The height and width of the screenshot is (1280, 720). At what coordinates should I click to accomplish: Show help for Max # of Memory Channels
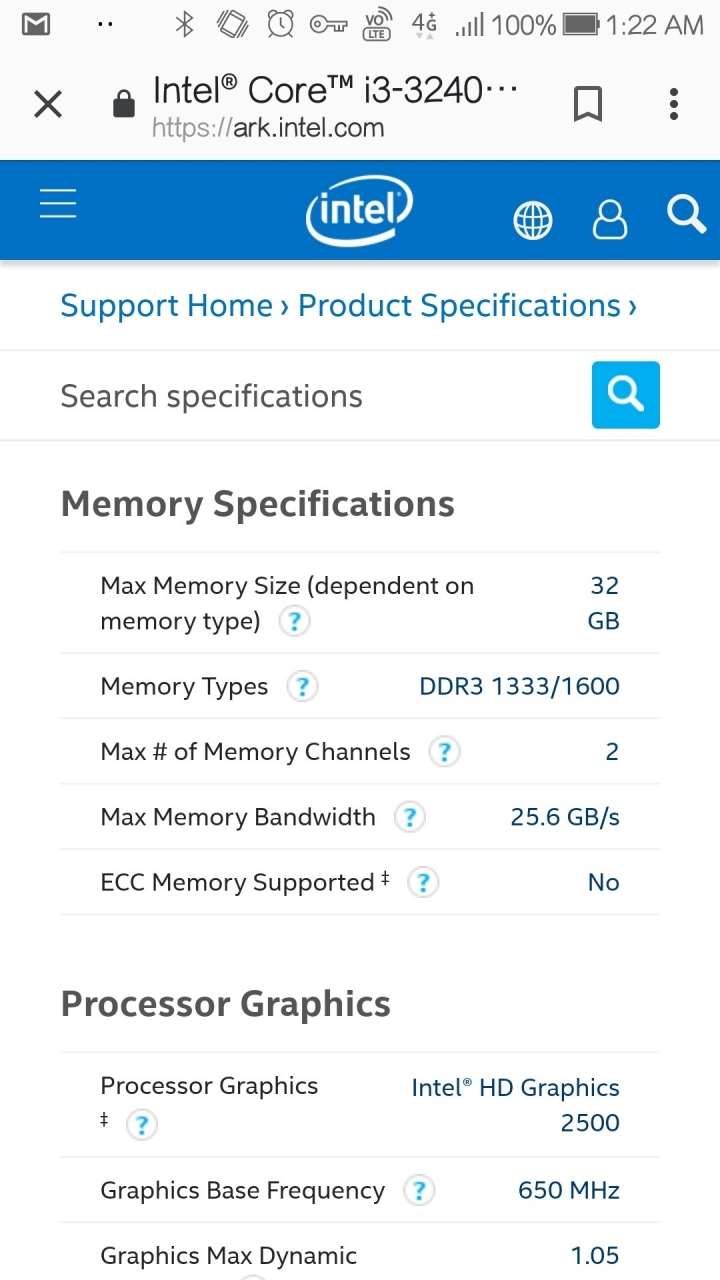coord(444,752)
